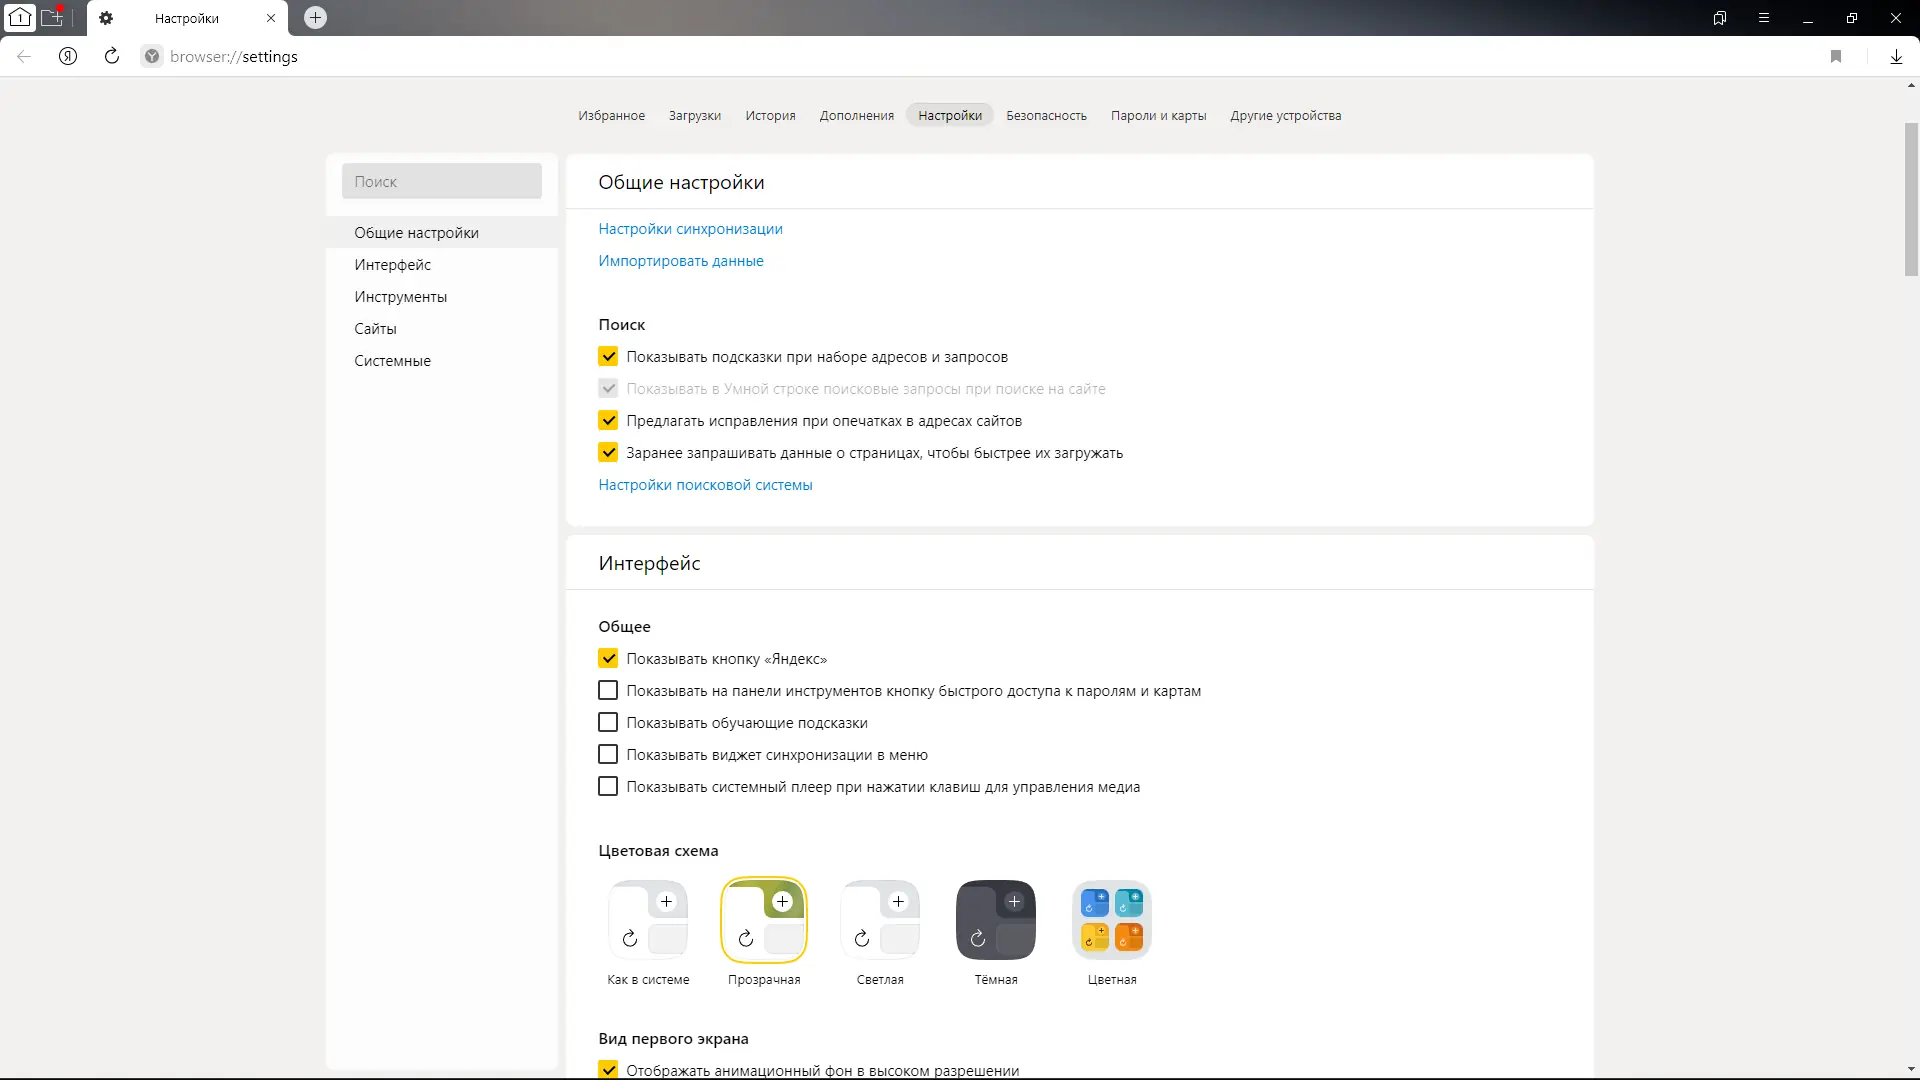This screenshot has height=1080, width=1920.
Task: Select the Тёмная color scheme
Action: pyautogui.click(x=996, y=920)
